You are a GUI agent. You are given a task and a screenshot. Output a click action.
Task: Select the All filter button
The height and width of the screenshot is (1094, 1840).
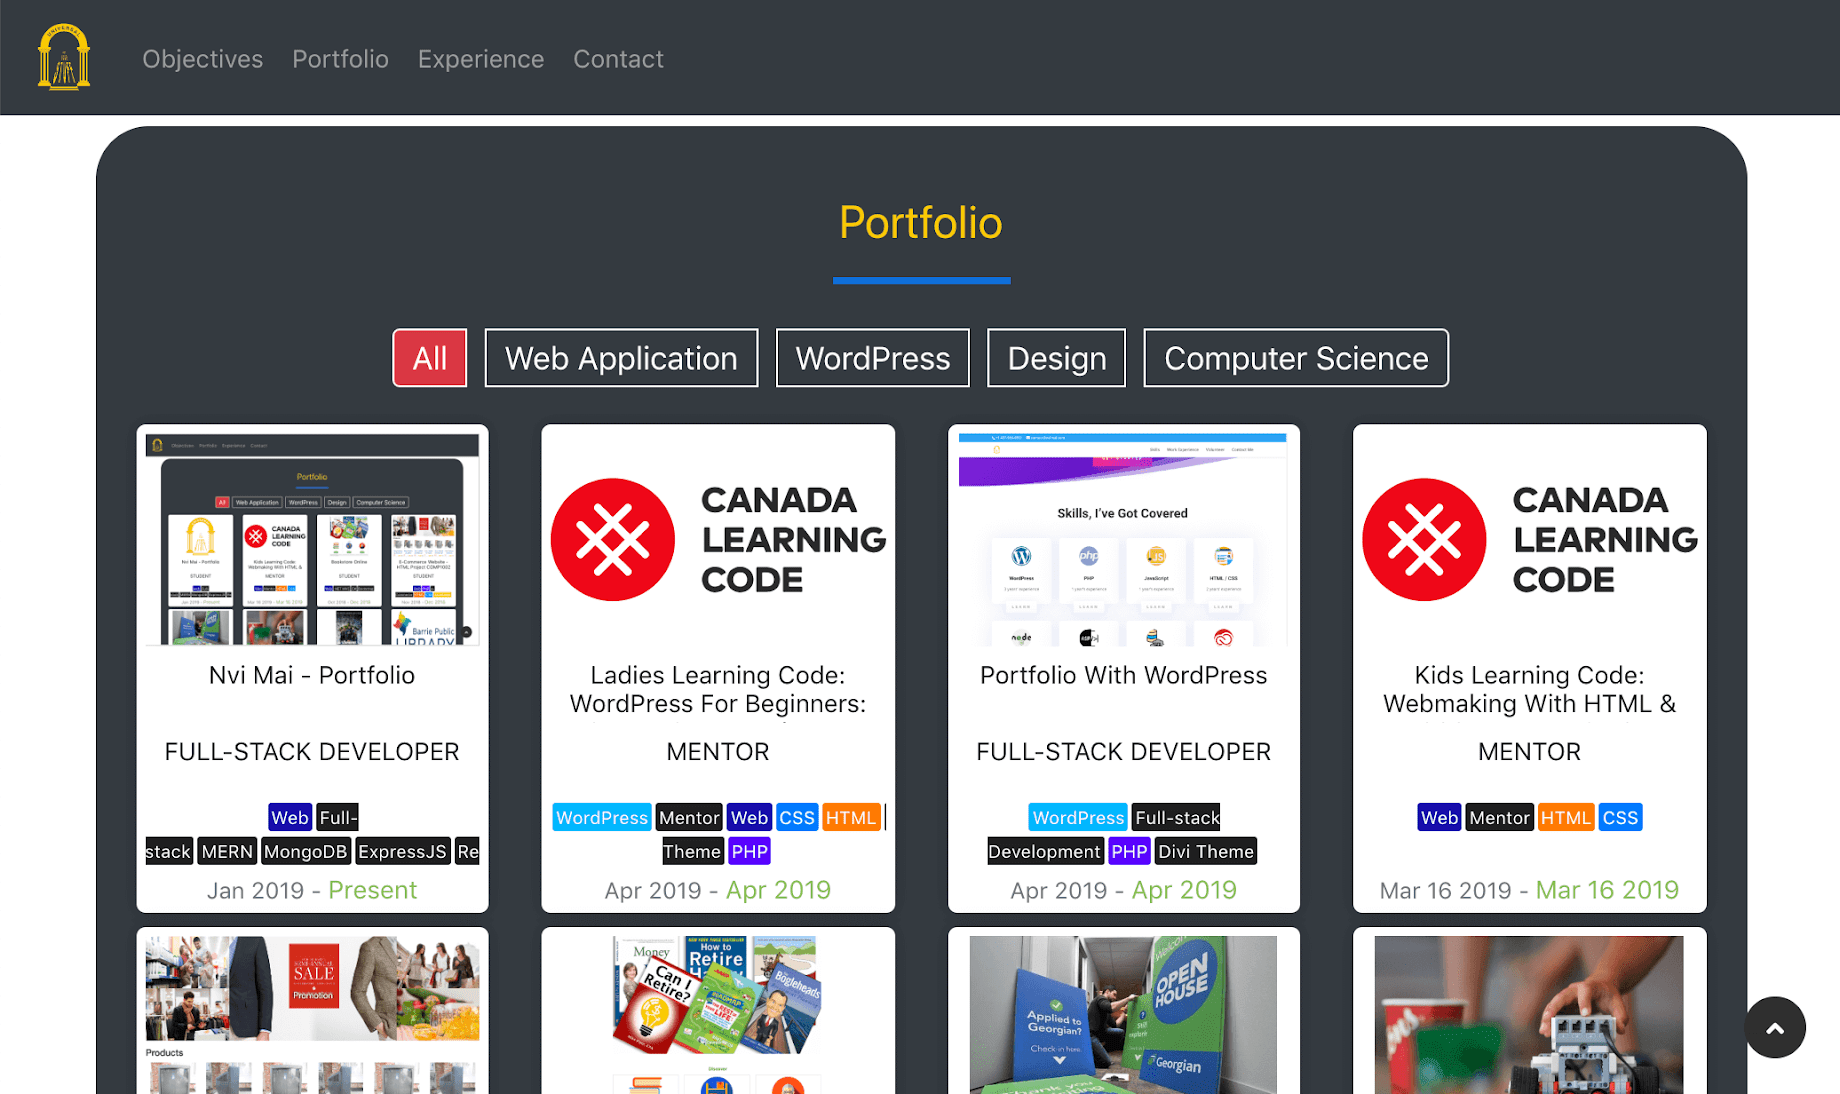pos(429,357)
